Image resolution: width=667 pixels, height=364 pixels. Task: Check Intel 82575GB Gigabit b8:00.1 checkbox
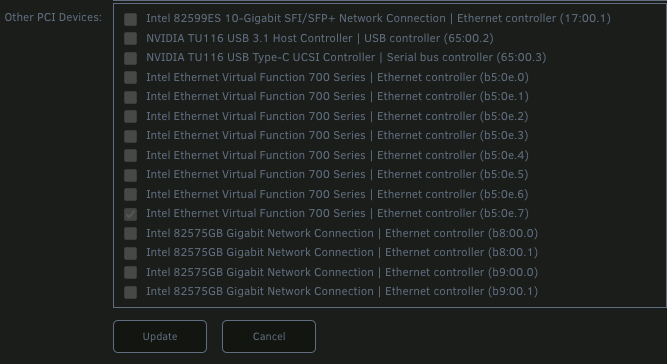[131, 253]
